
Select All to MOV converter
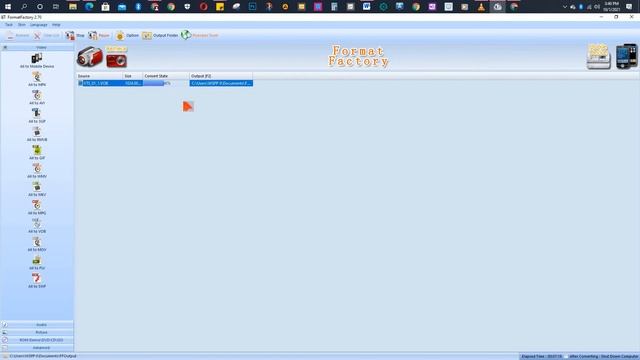pyautogui.click(x=37, y=244)
